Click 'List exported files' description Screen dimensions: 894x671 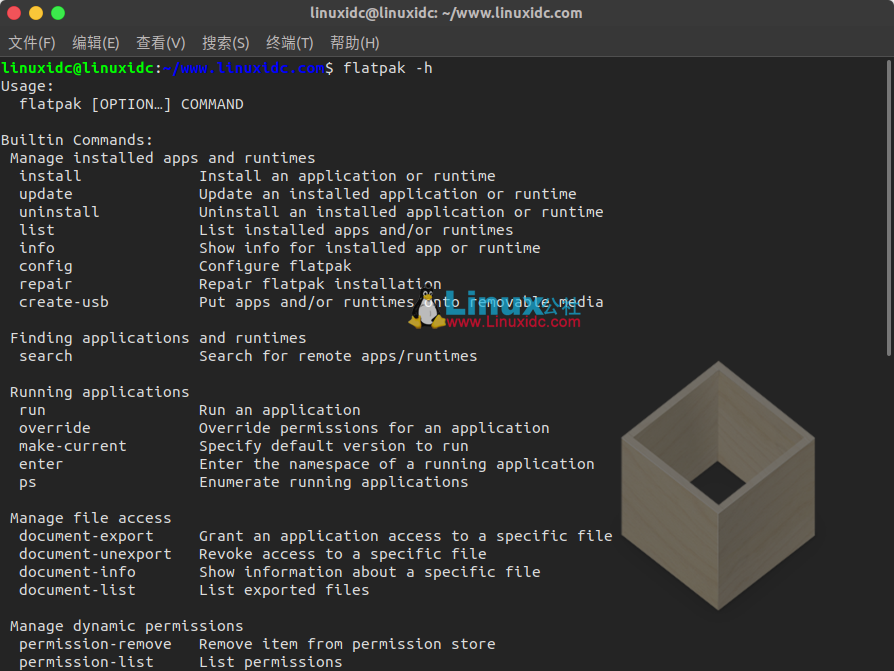[x=284, y=590]
